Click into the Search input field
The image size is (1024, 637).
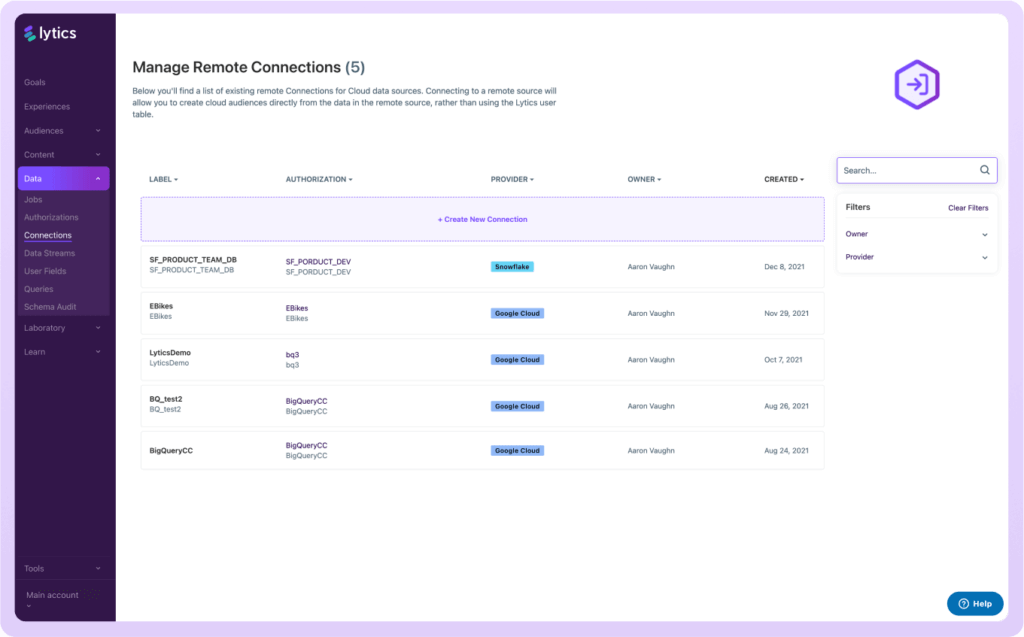pyautogui.click(x=906, y=170)
